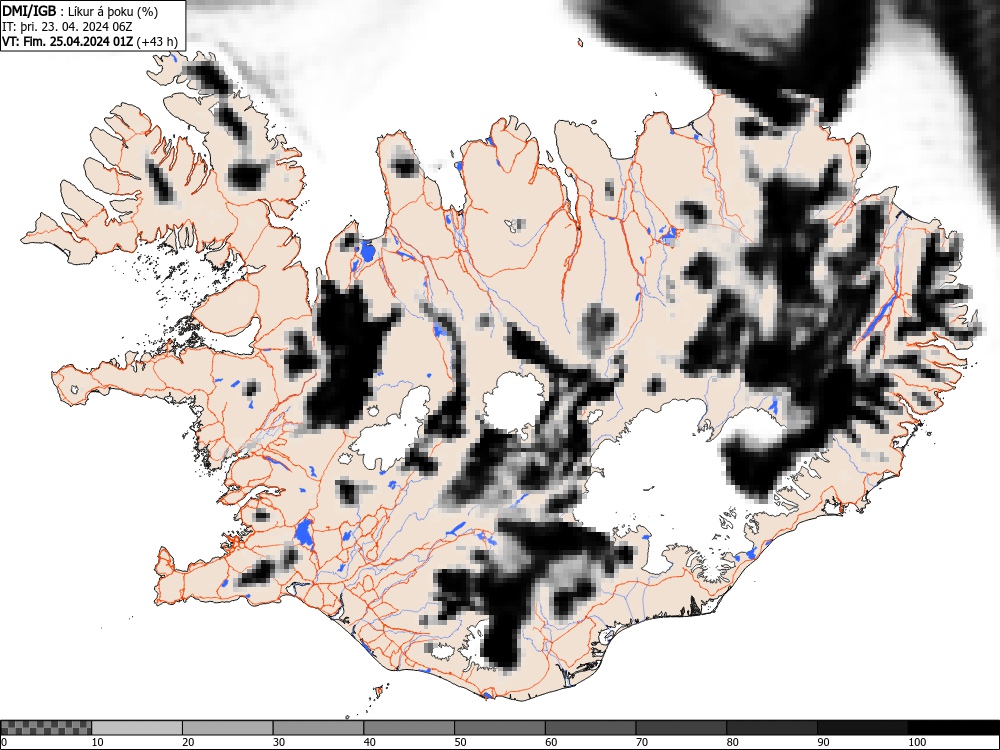Viewport: 1000px width, 750px height.
Task: Click the legend label '0'
Action: (x=4, y=742)
